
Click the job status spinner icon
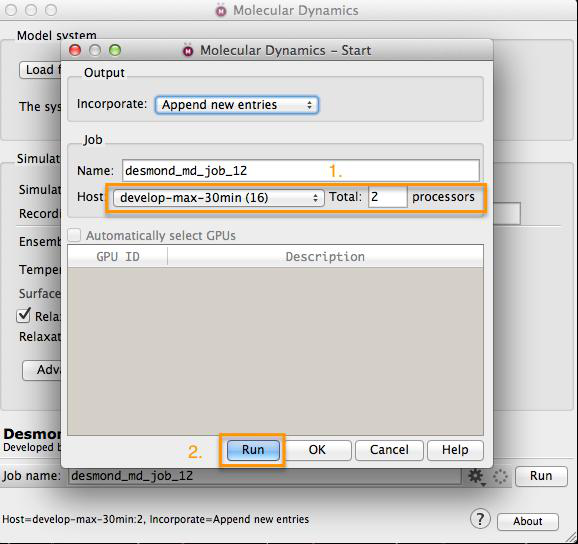500,476
